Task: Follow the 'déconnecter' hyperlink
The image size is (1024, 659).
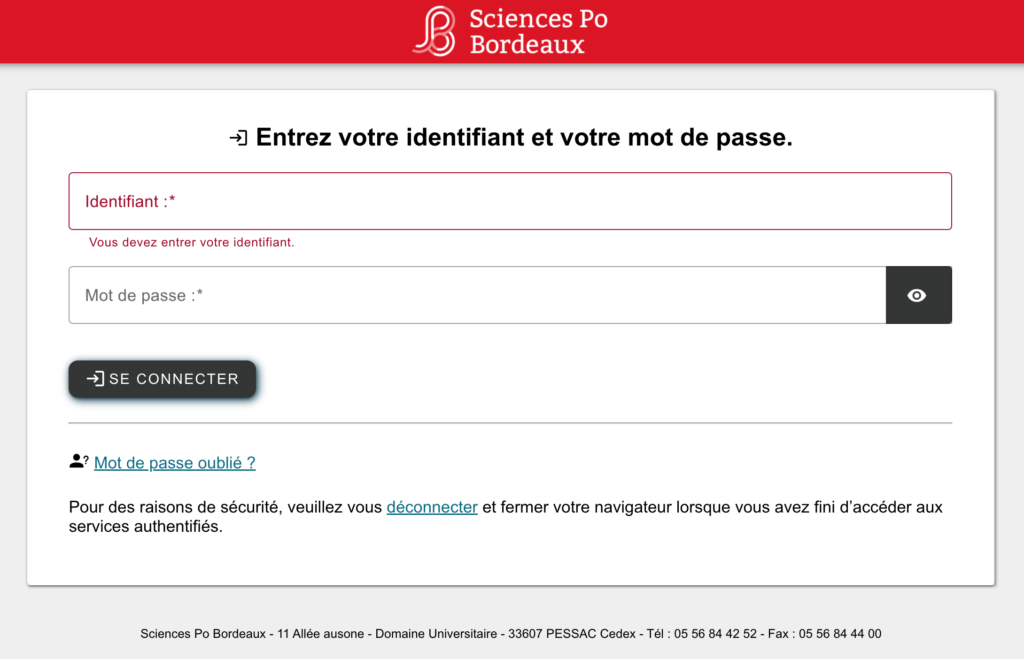Action: click(432, 507)
